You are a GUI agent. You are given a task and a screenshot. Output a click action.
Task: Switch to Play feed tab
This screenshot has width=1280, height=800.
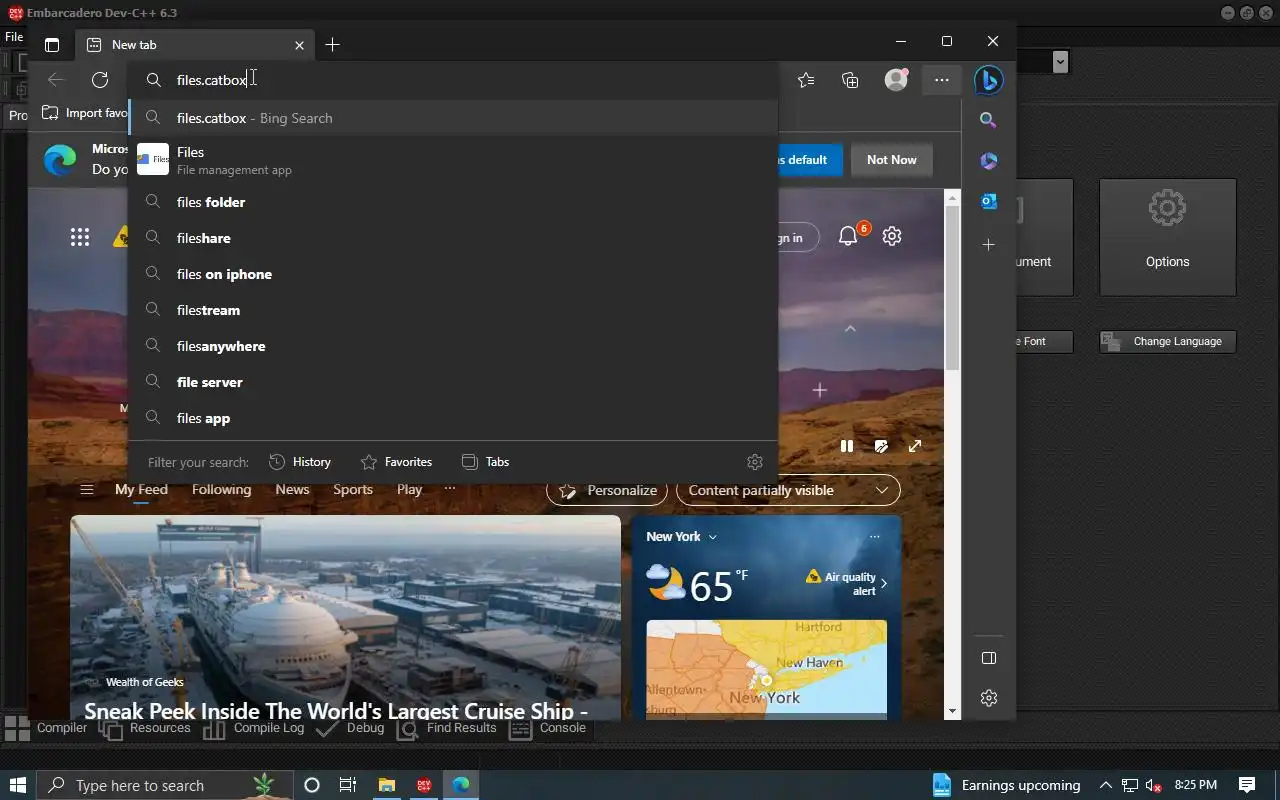[409, 490]
